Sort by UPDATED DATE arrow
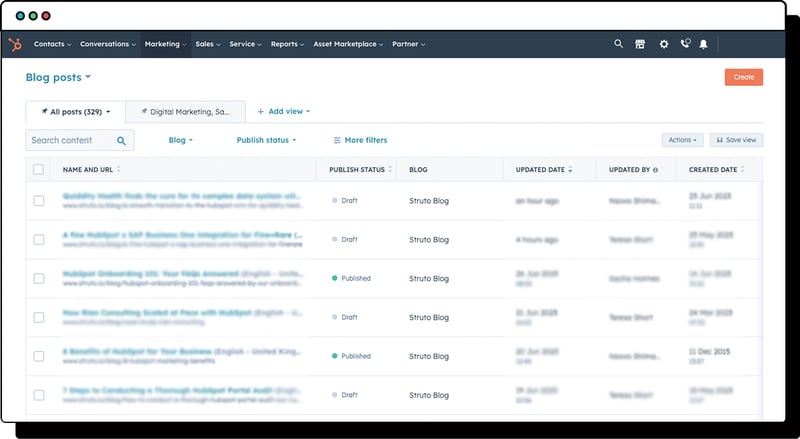 tap(570, 169)
